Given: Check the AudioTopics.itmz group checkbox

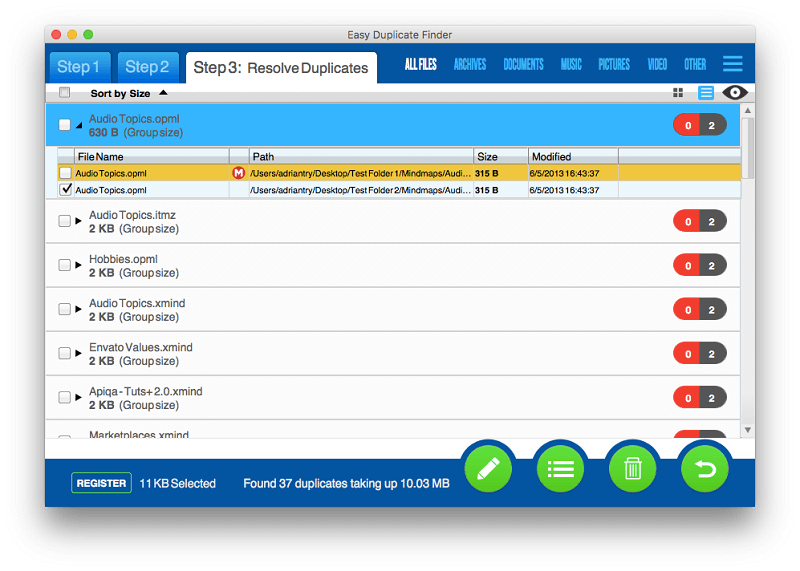Looking at the screenshot, I should (x=64, y=221).
